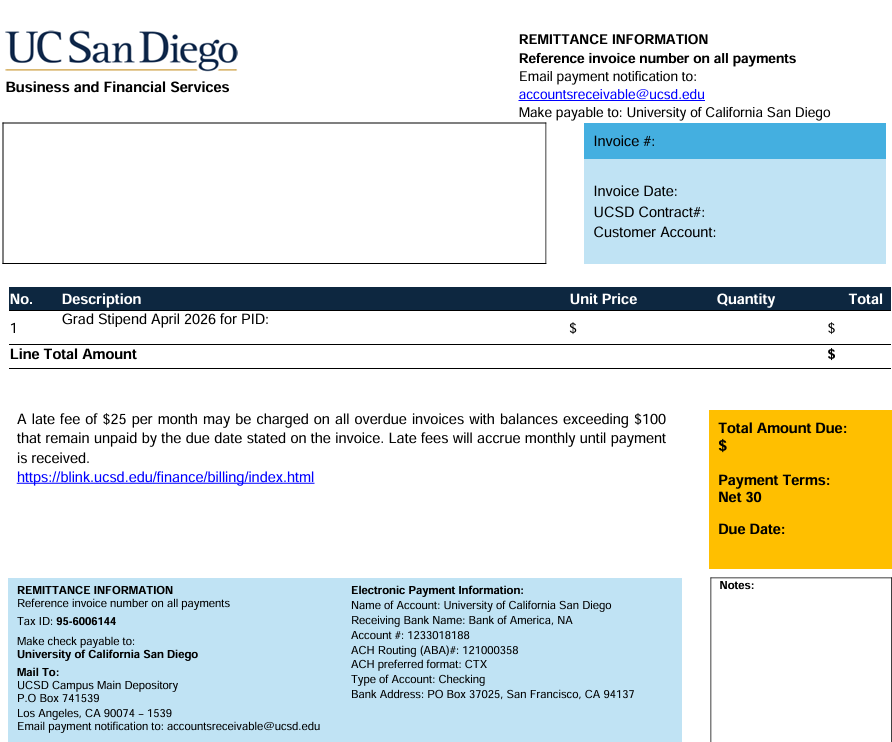Select 'Receiving Bank Name: Bank of America, NA'

pyautogui.click(x=462, y=620)
